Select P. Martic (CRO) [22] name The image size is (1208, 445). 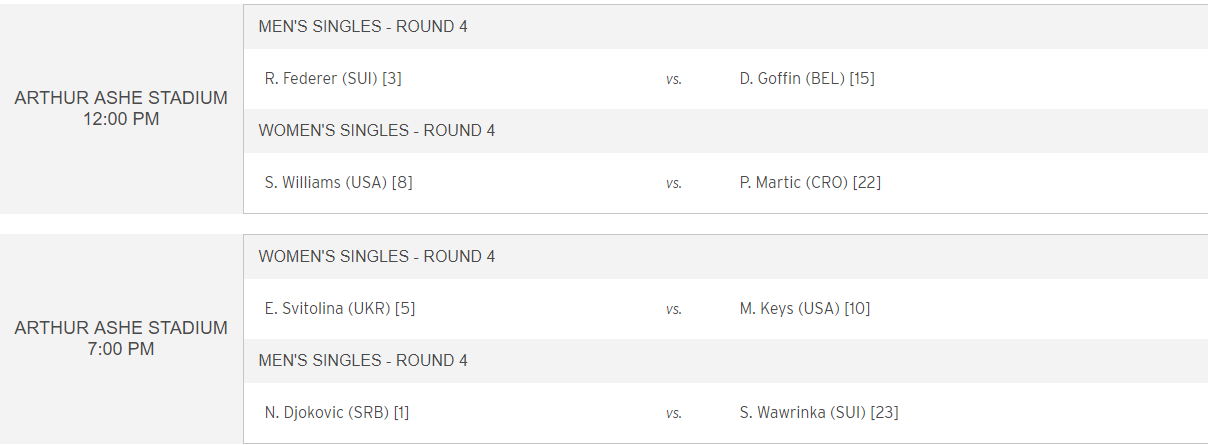(810, 182)
